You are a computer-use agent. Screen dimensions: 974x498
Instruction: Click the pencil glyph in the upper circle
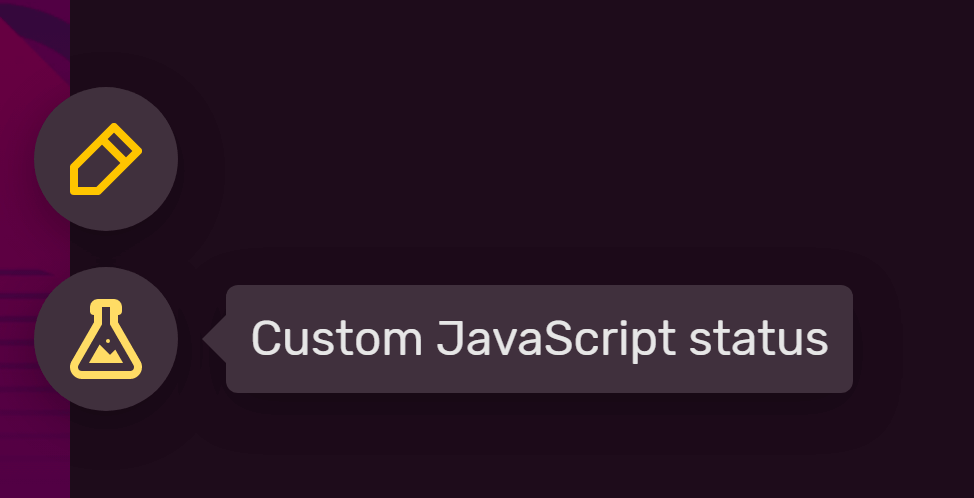[x=106, y=159]
